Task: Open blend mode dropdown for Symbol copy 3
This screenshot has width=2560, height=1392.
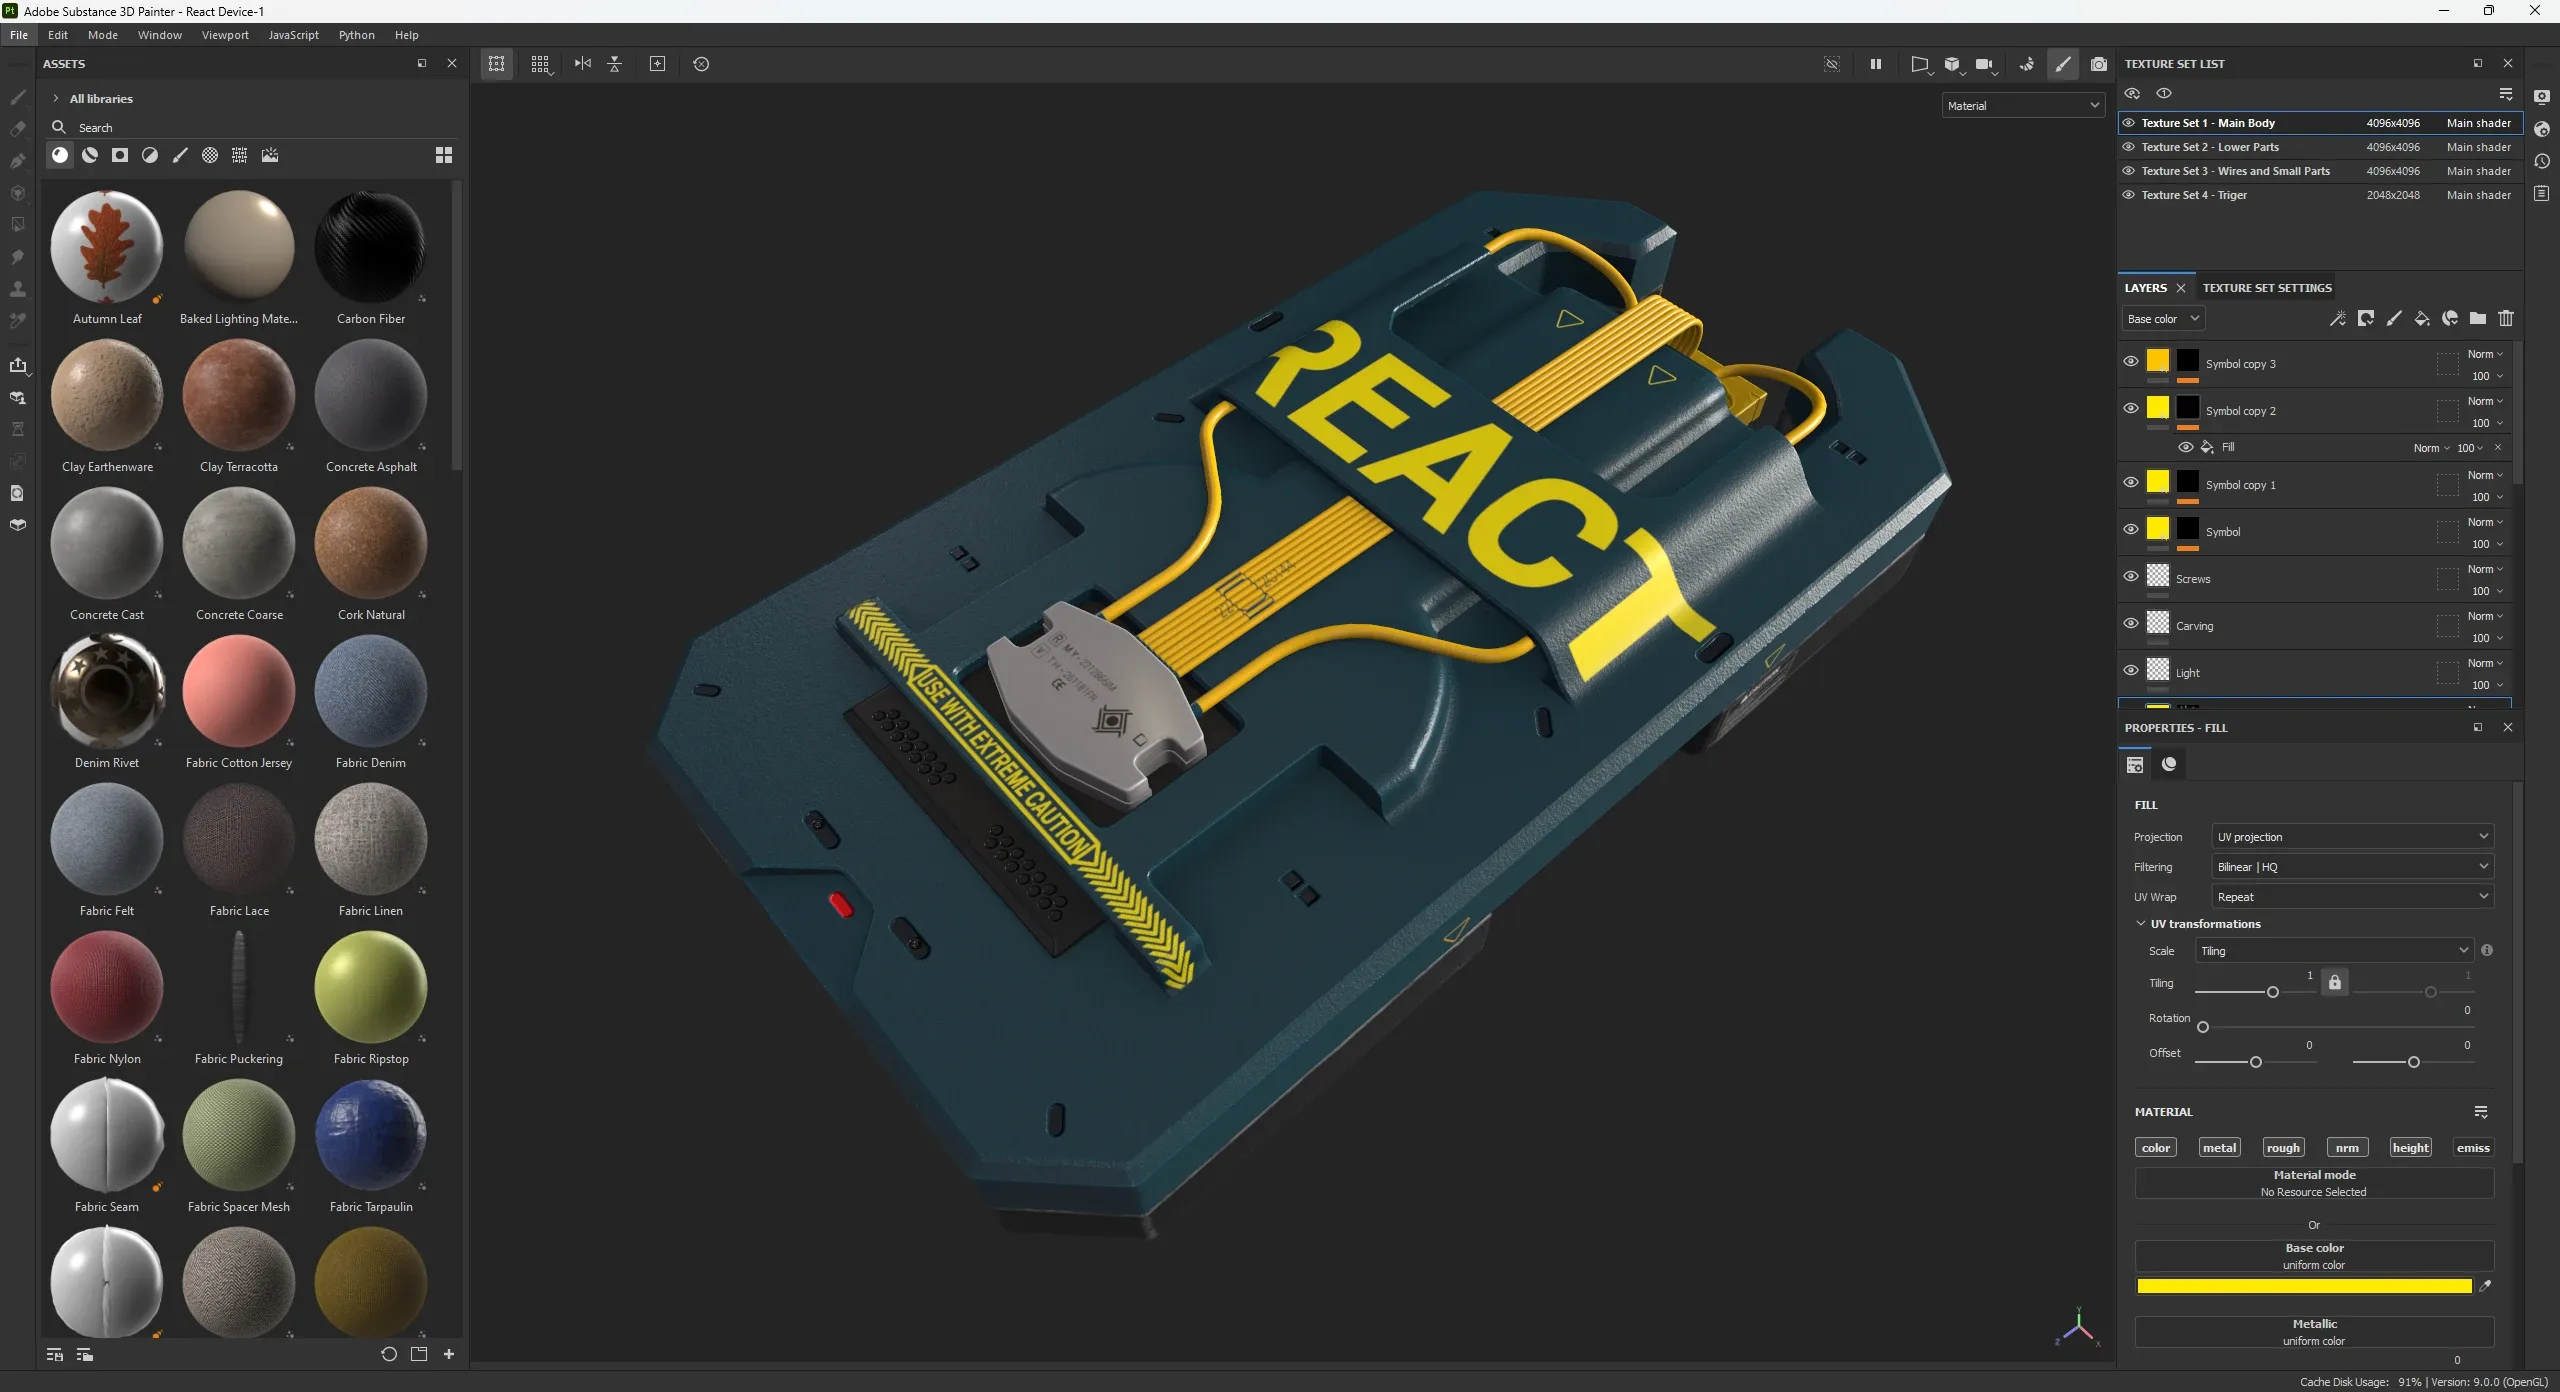Action: pyautogui.click(x=2484, y=354)
